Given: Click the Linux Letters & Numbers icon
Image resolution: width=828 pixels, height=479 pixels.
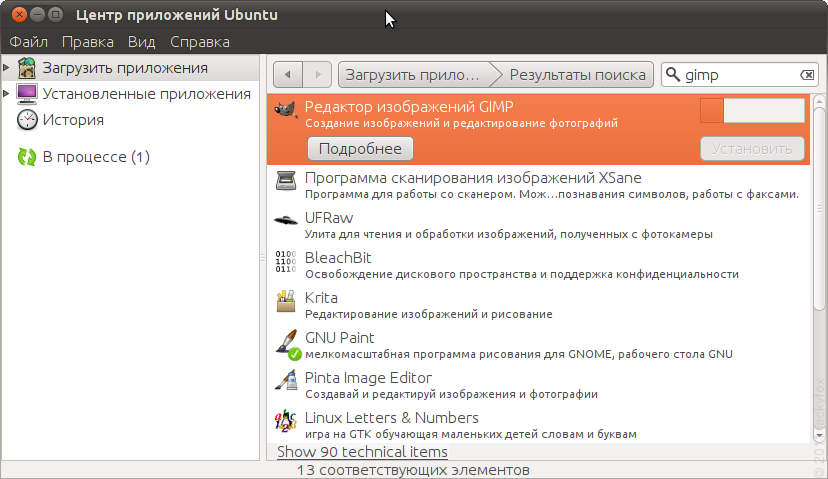Looking at the screenshot, I should [286, 420].
